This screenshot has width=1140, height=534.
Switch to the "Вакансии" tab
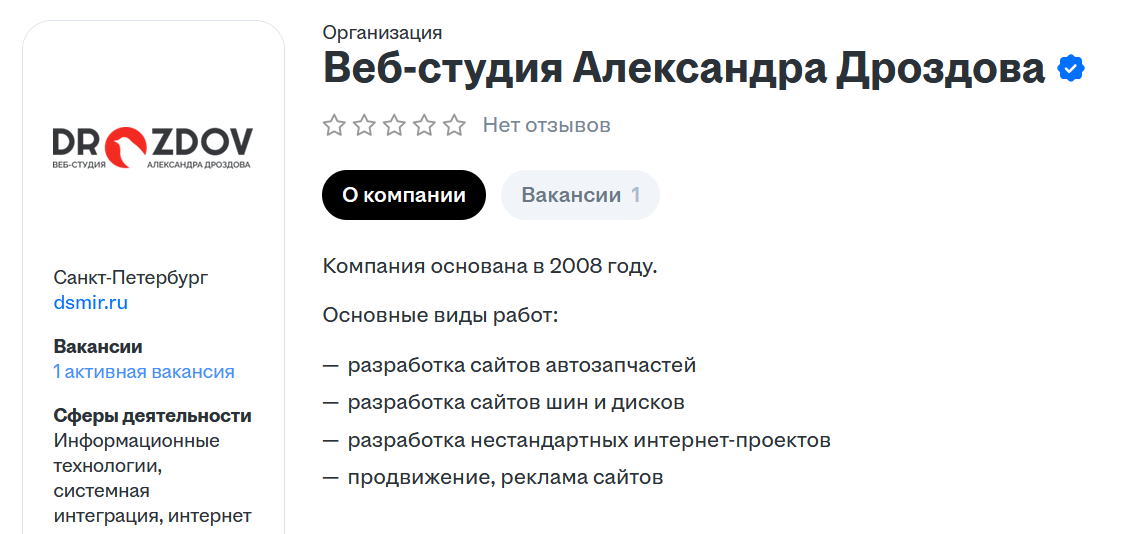(571, 195)
